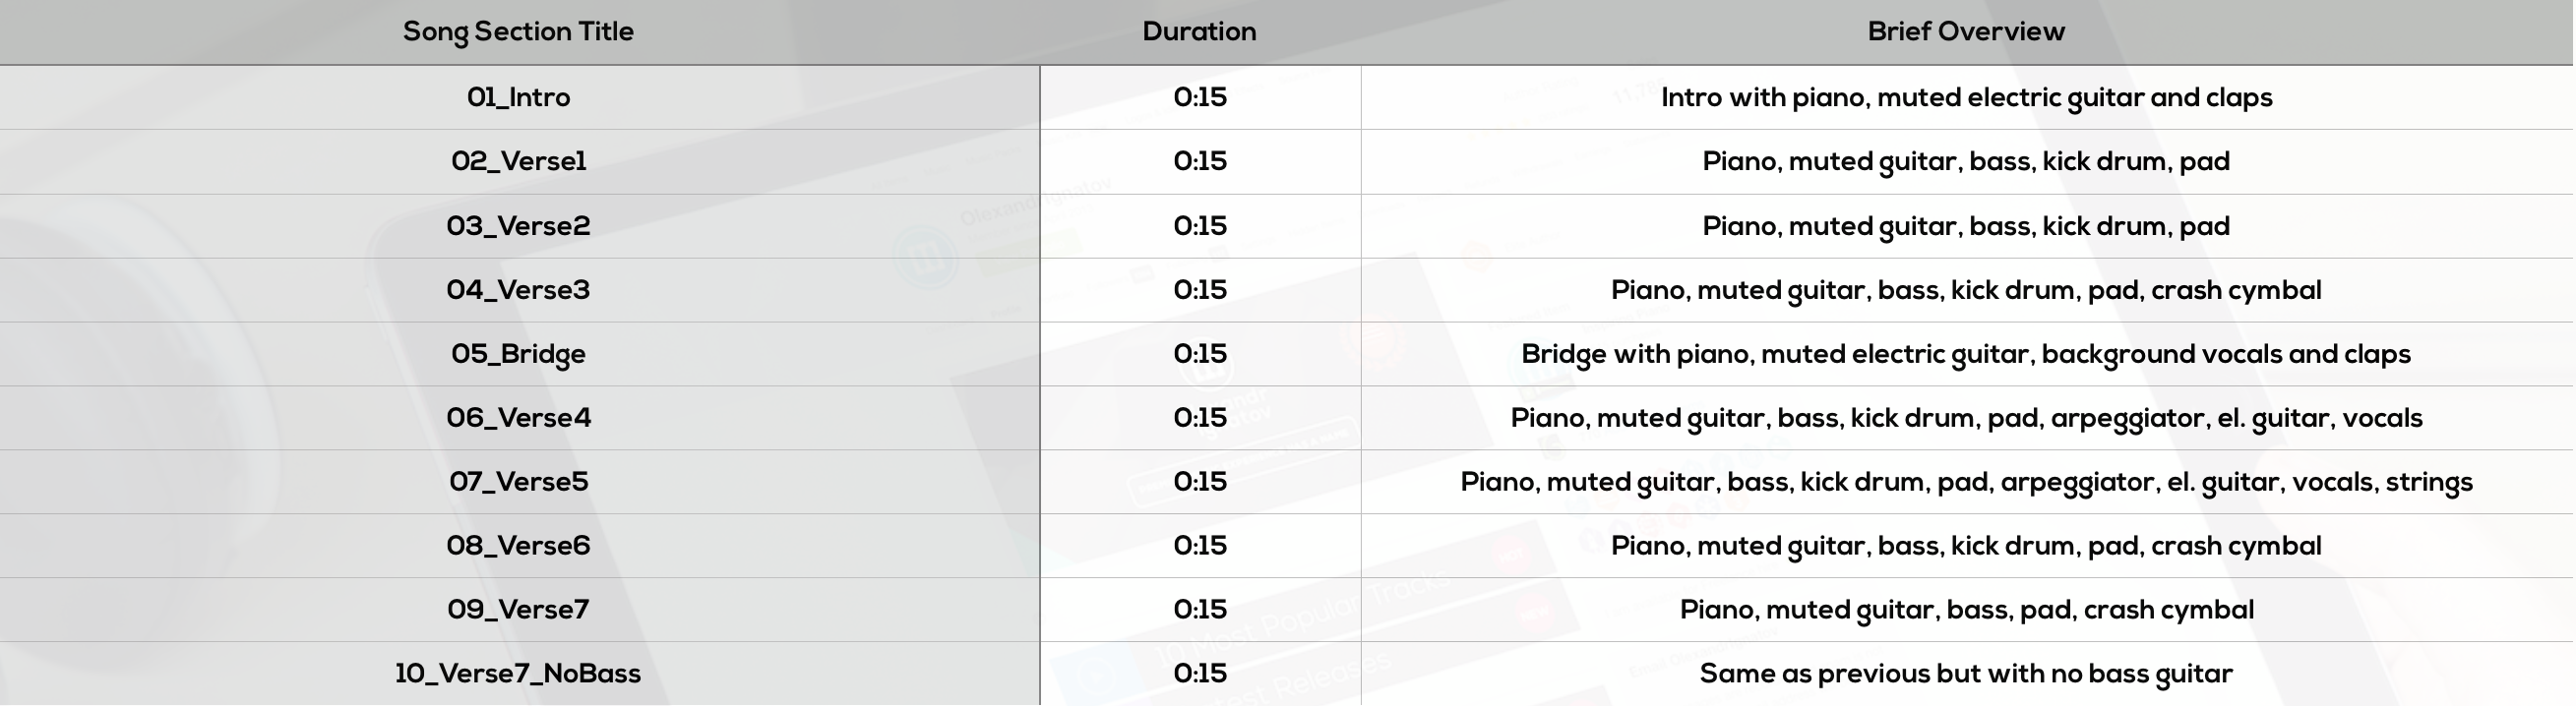Click the 09_Verse7 overview without kick drum

pos(1966,610)
